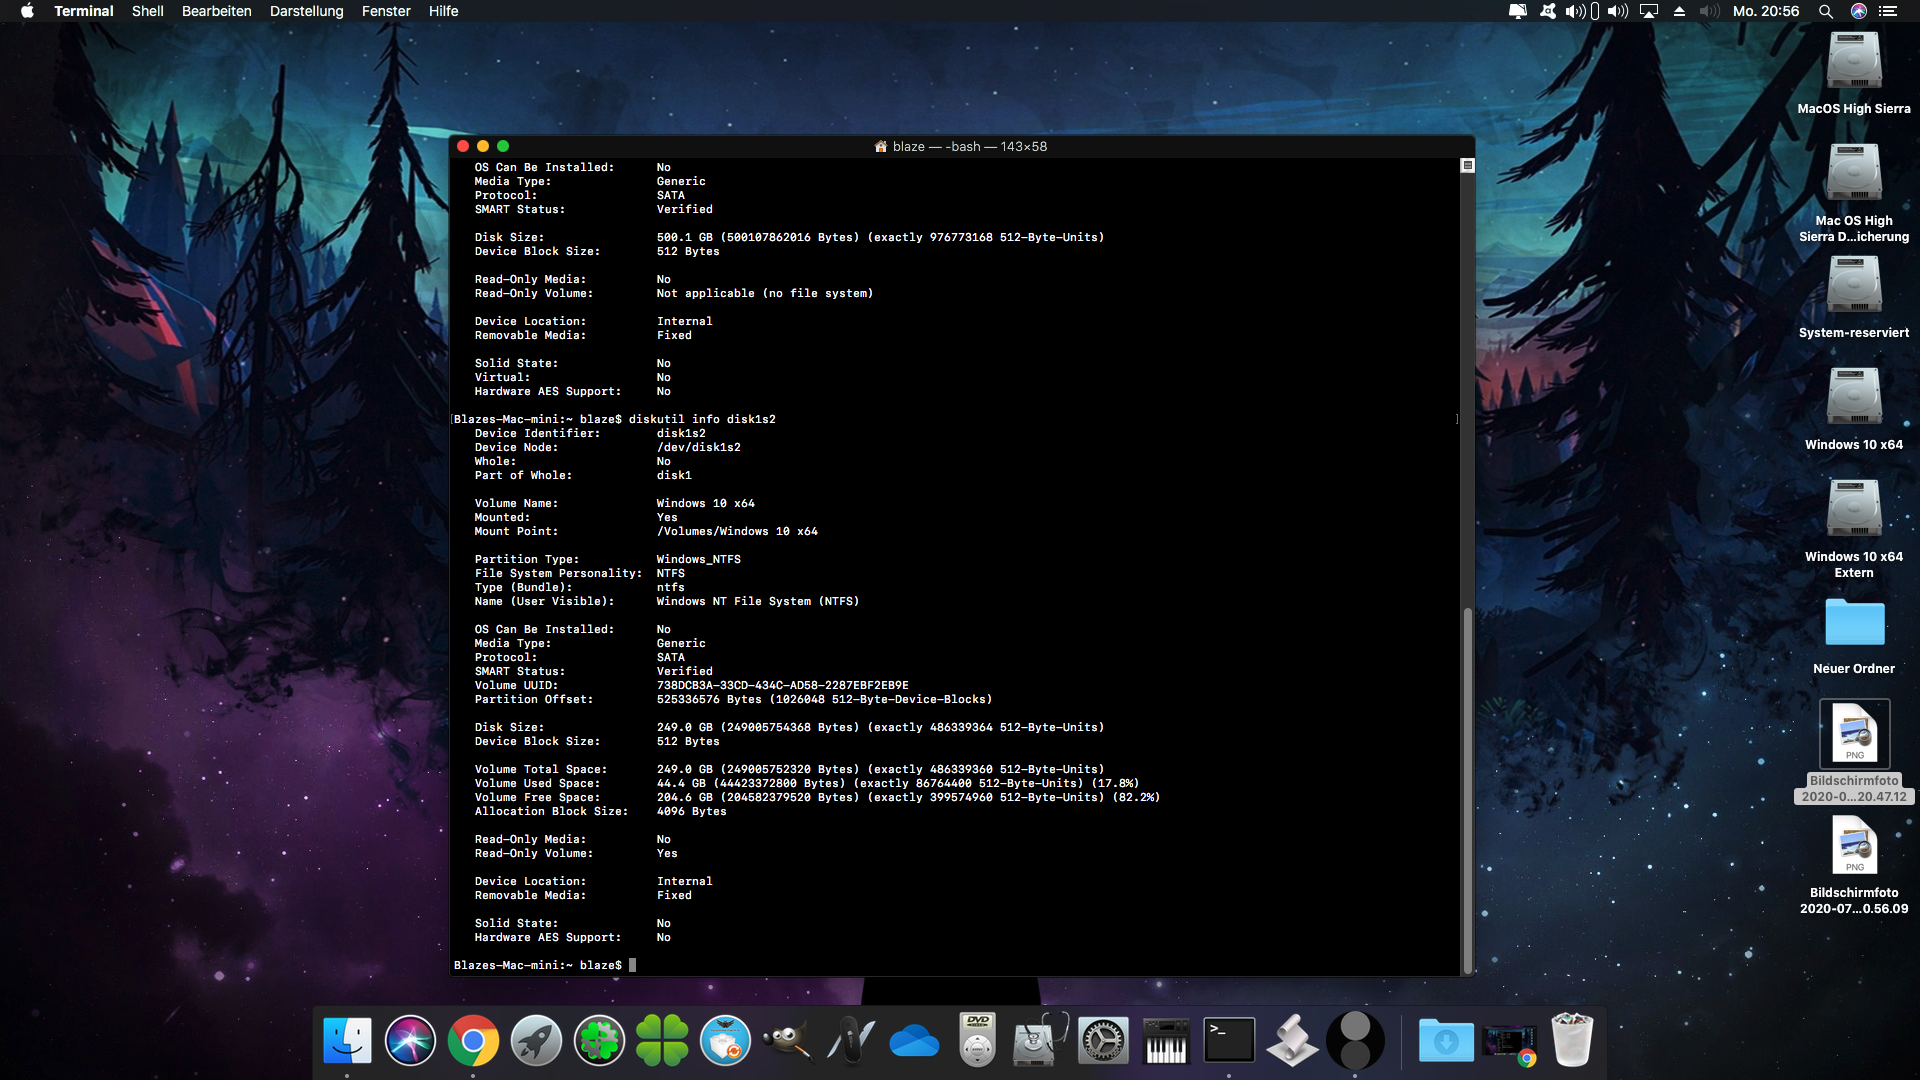The image size is (1920, 1080).
Task: Open Google Chrome from the dock
Action: 473,1041
